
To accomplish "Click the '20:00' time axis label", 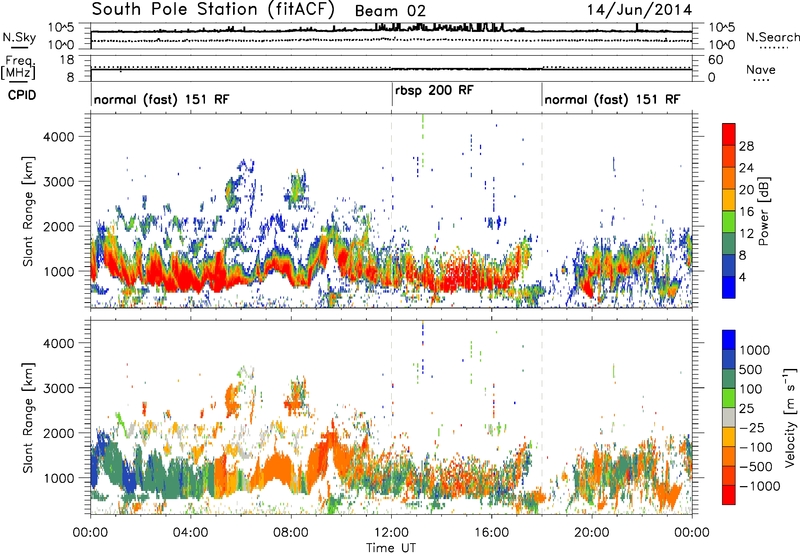I will pos(592,533).
